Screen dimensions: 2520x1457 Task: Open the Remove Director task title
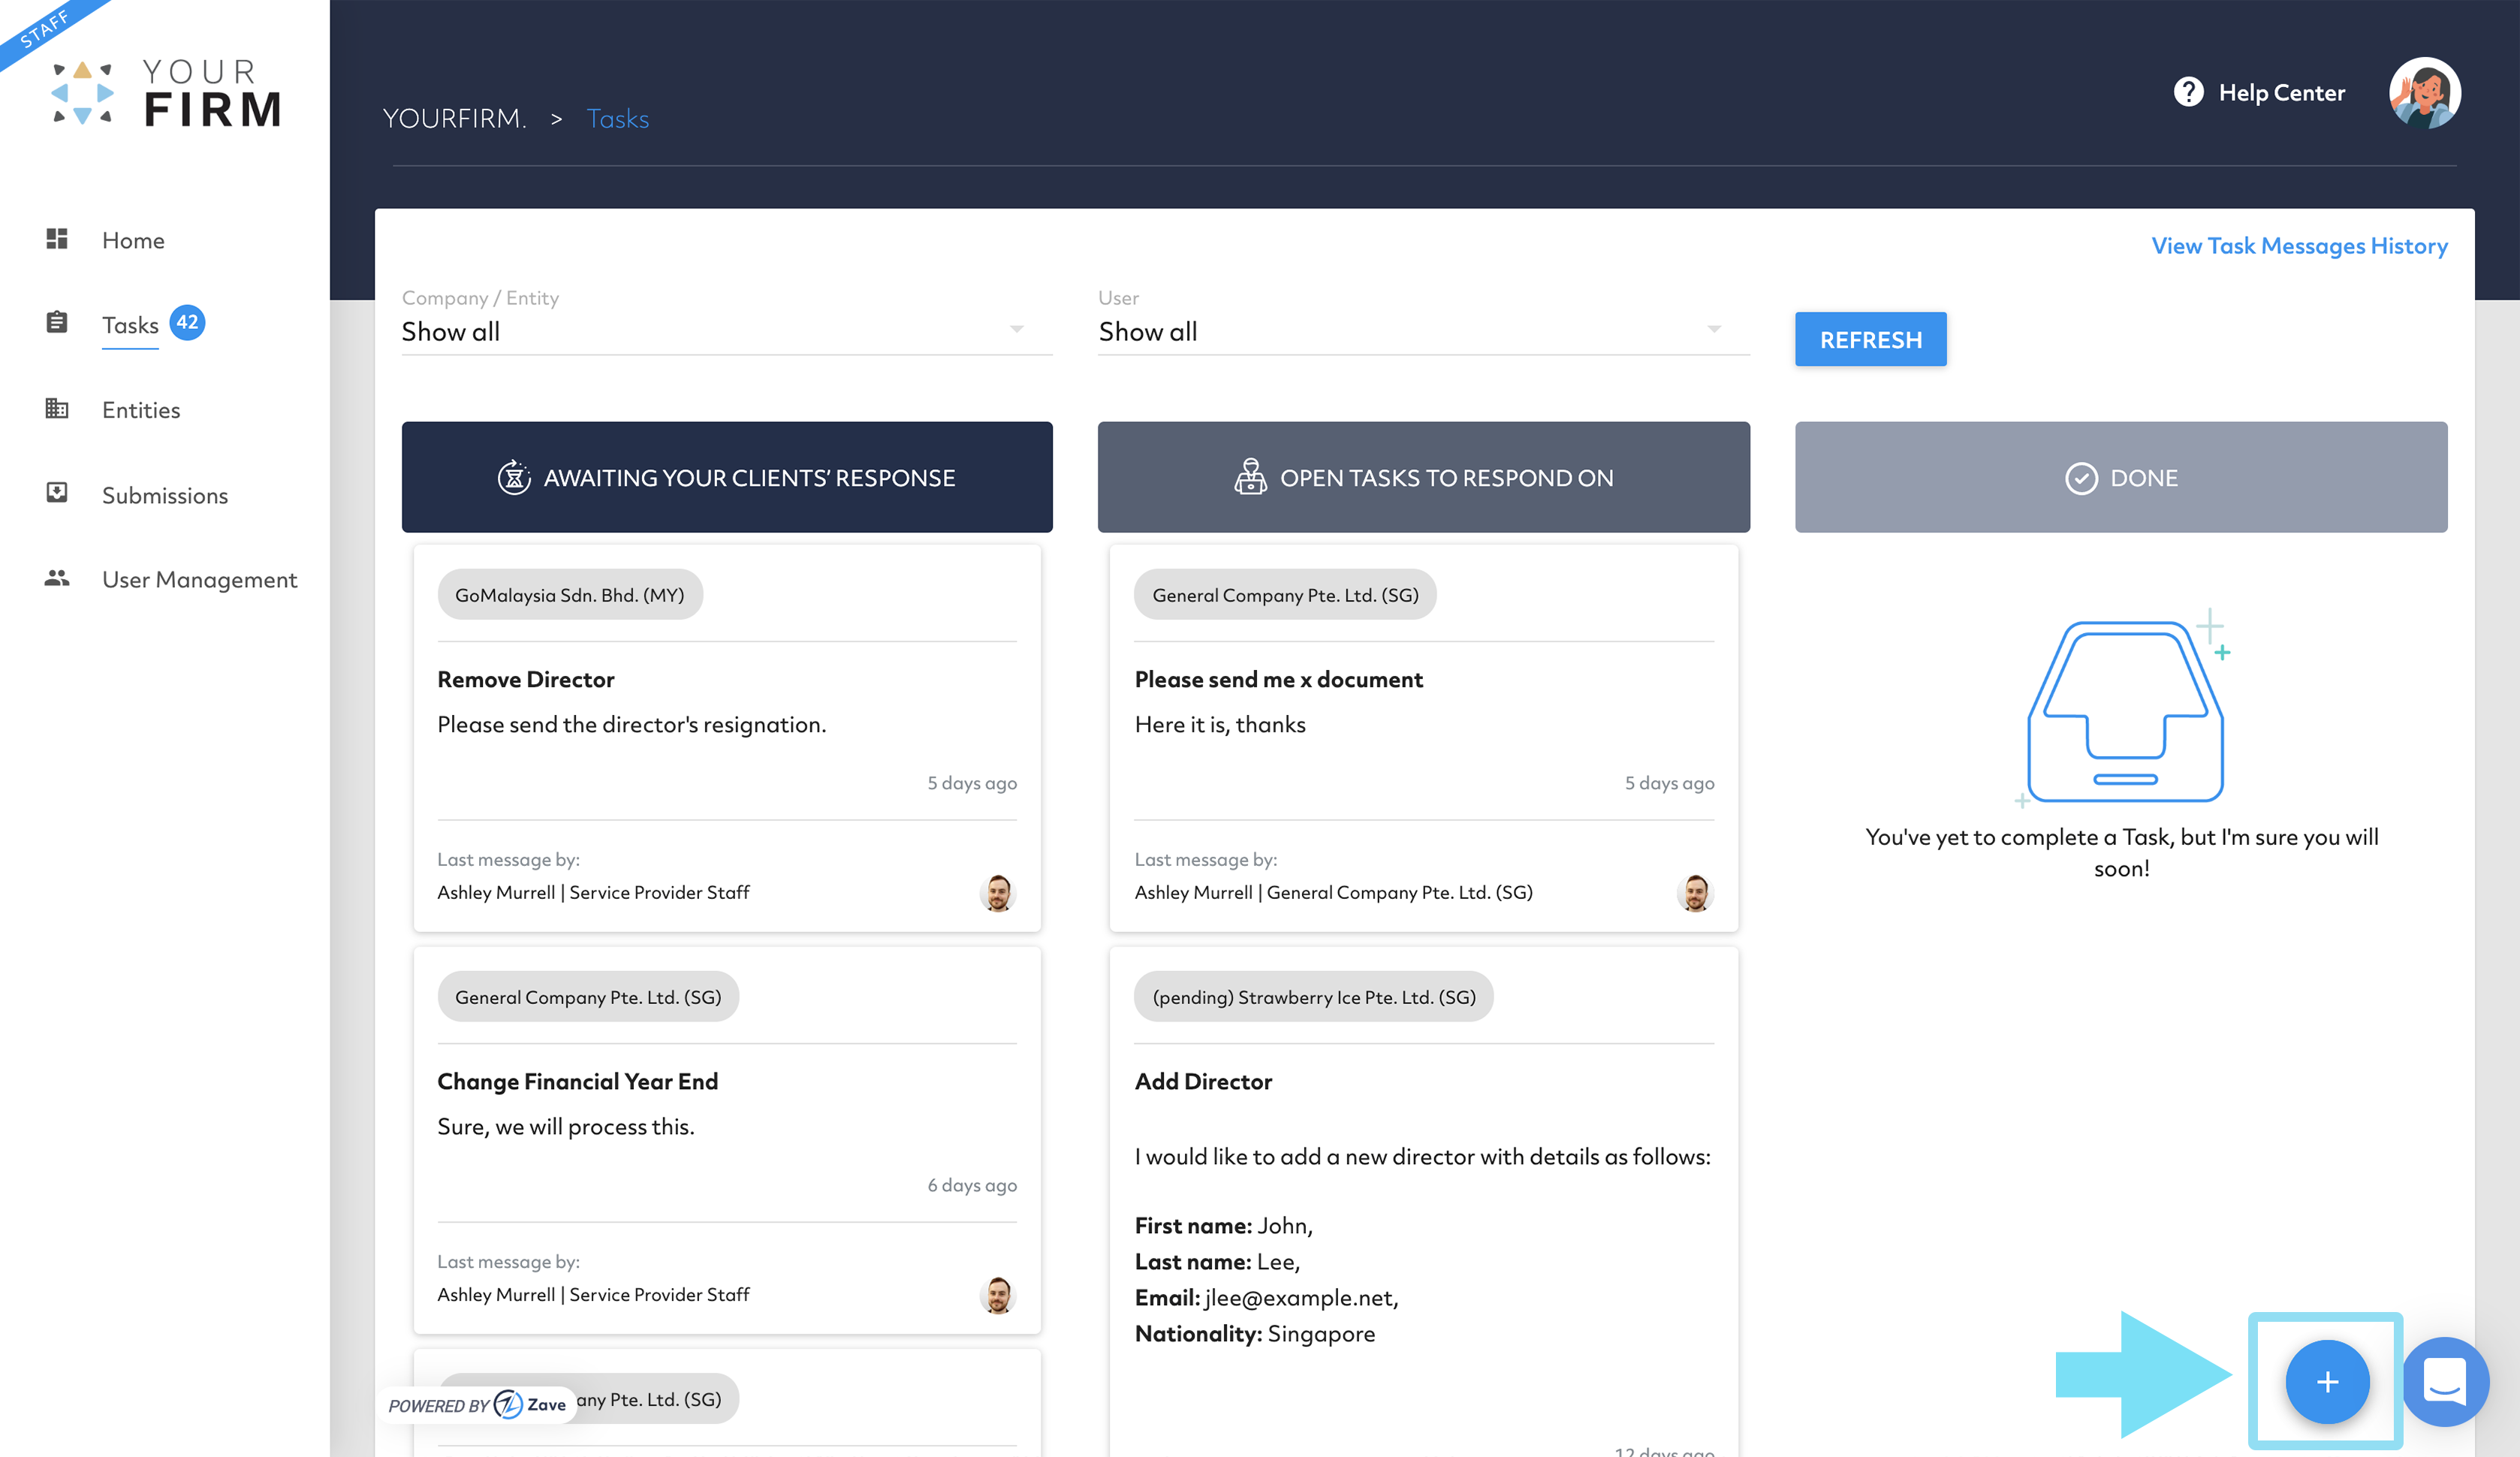click(x=526, y=679)
